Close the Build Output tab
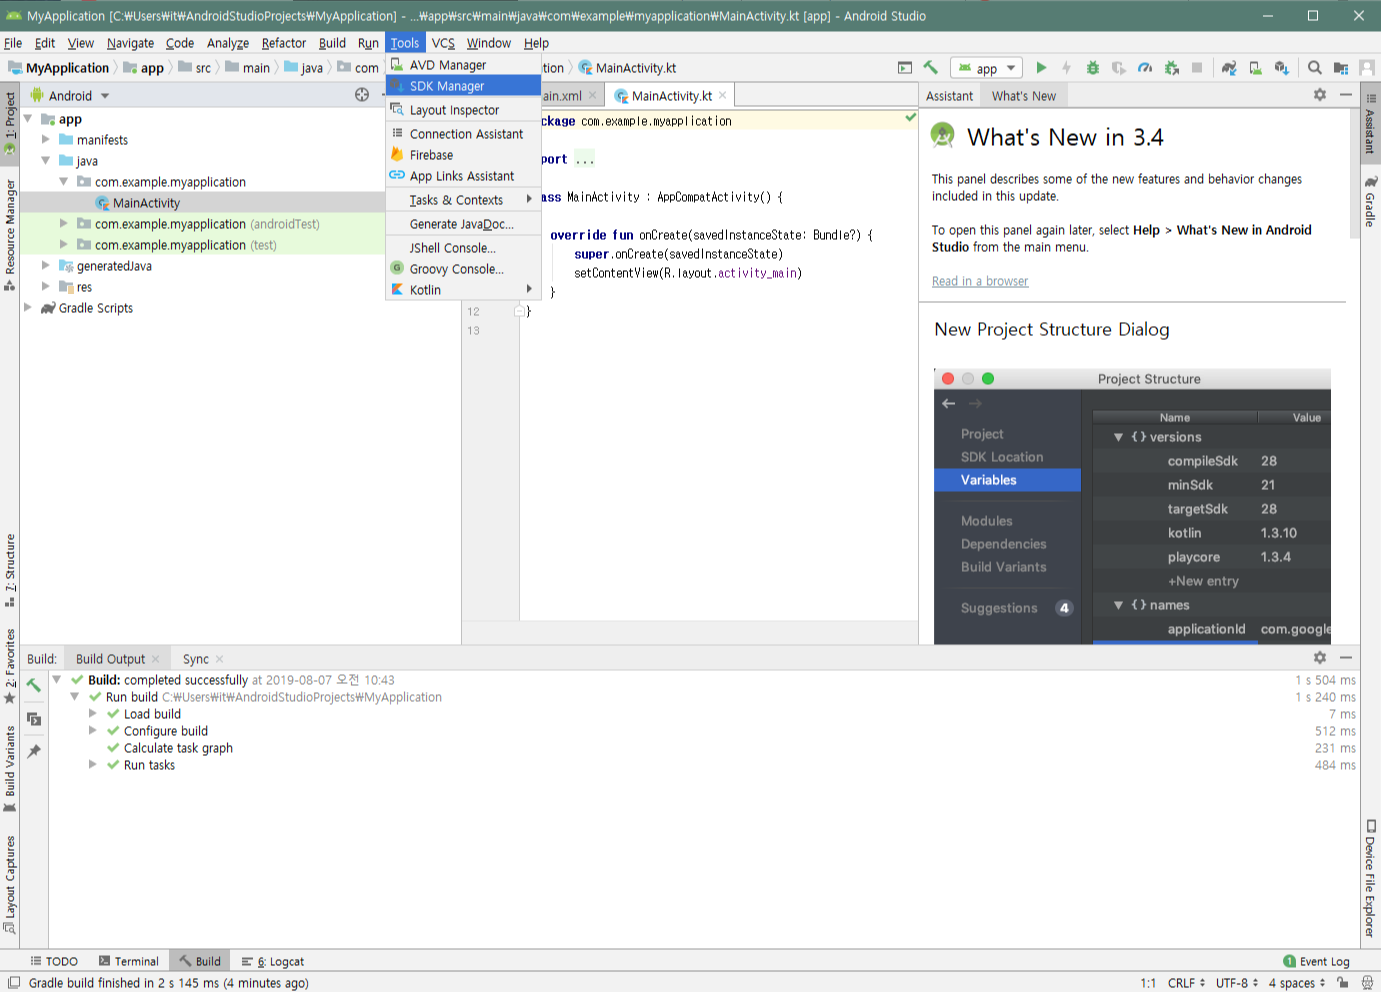The width and height of the screenshot is (1381, 992). coord(155,659)
